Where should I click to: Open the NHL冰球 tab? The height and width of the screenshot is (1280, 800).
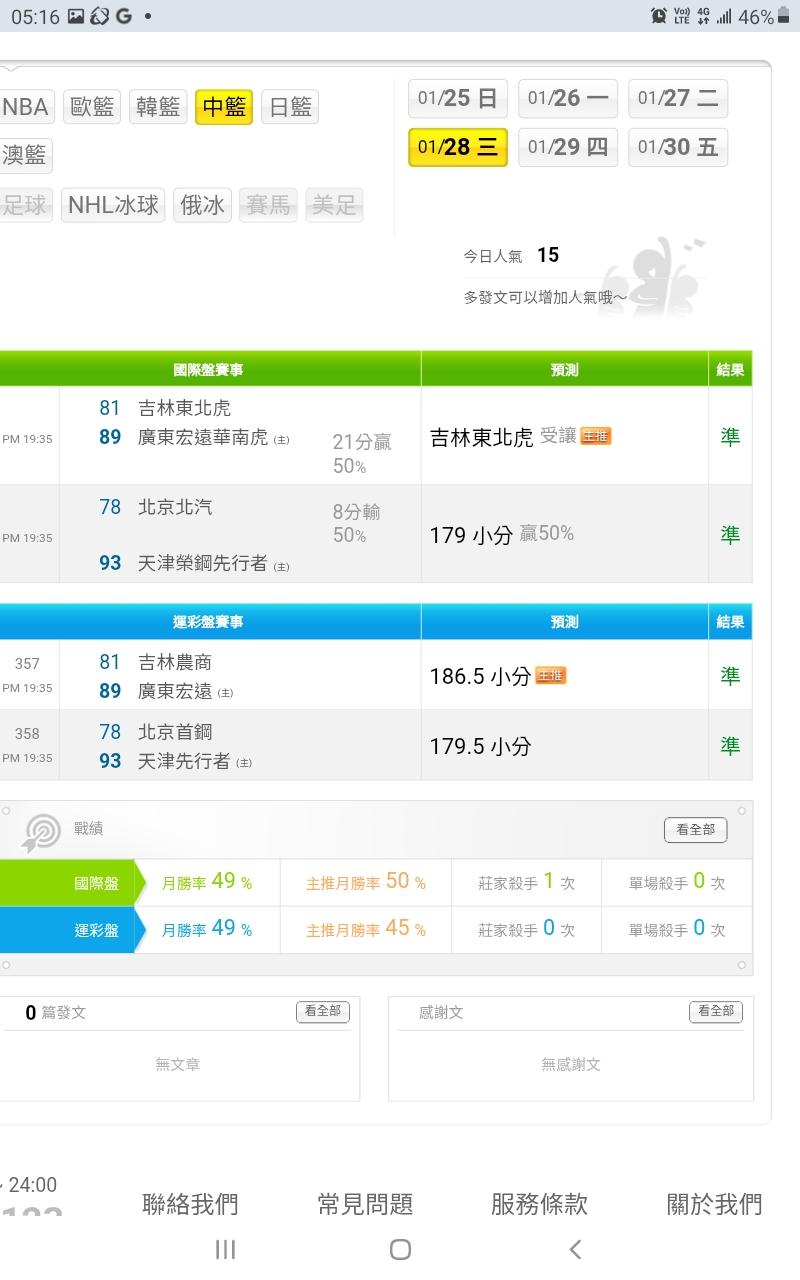pos(113,205)
